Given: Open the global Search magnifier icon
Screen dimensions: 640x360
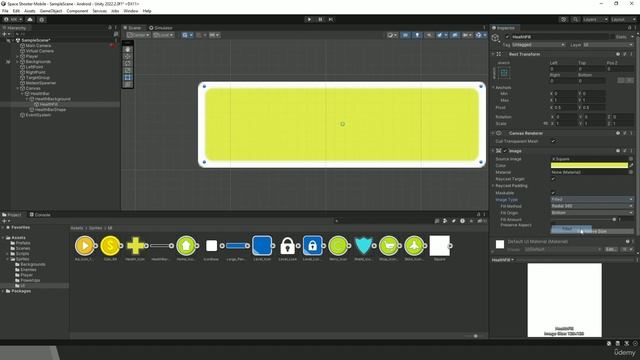Looking at the screenshot, I should pos(575,19).
